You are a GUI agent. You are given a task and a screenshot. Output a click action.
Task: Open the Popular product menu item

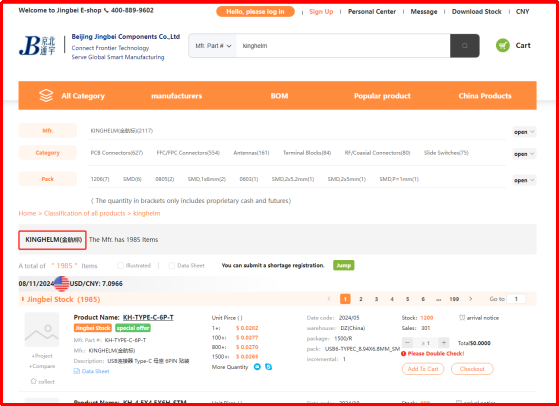tap(382, 96)
